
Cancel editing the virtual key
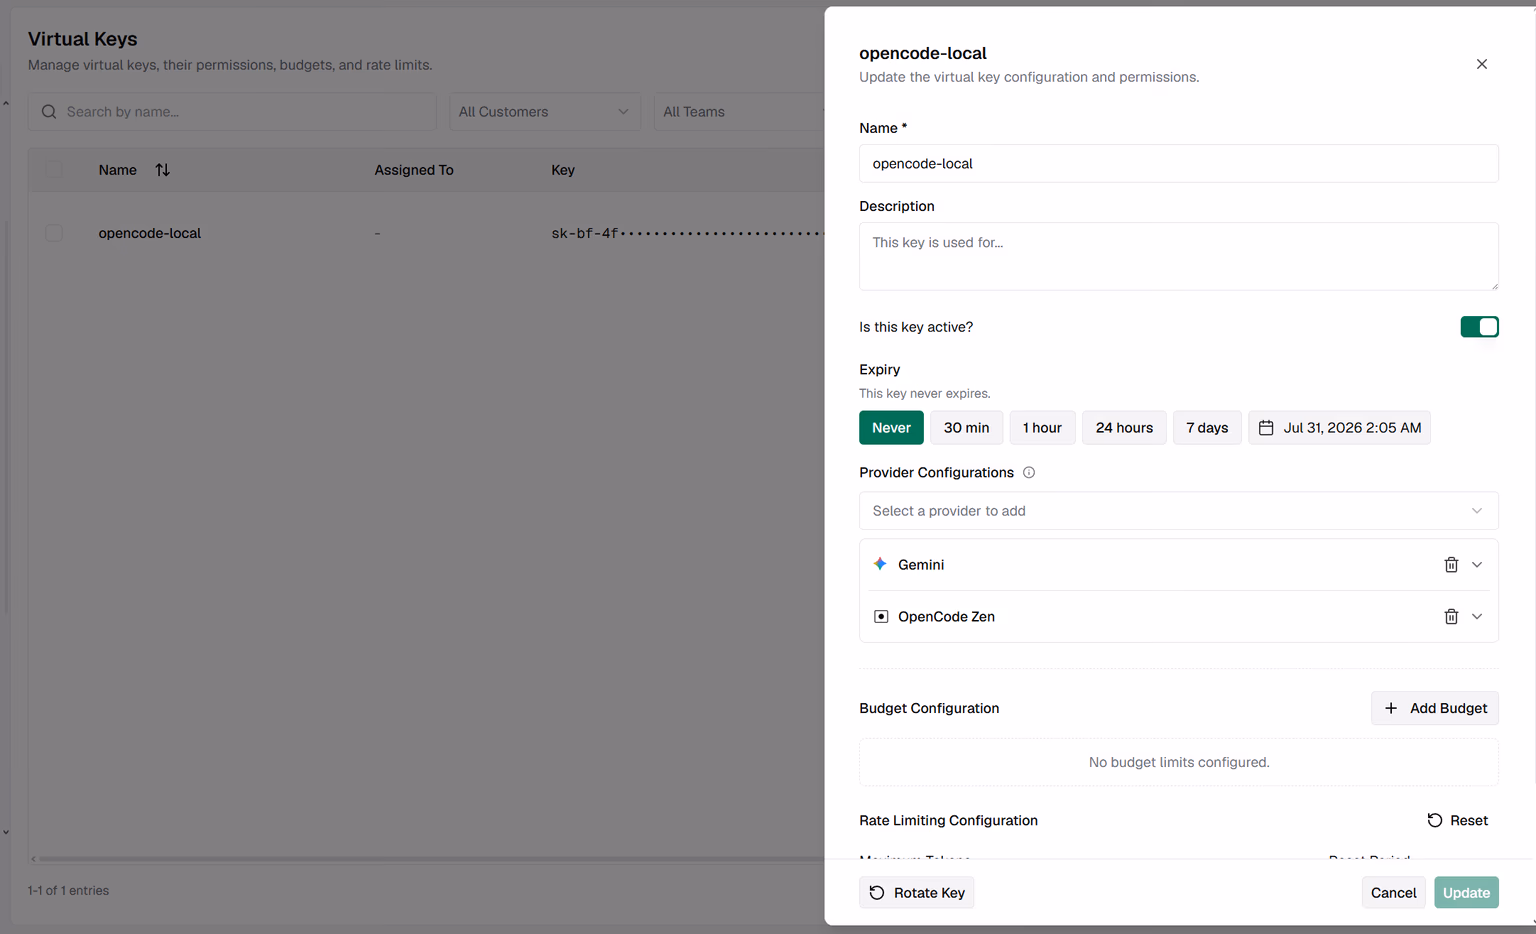[1393, 893]
